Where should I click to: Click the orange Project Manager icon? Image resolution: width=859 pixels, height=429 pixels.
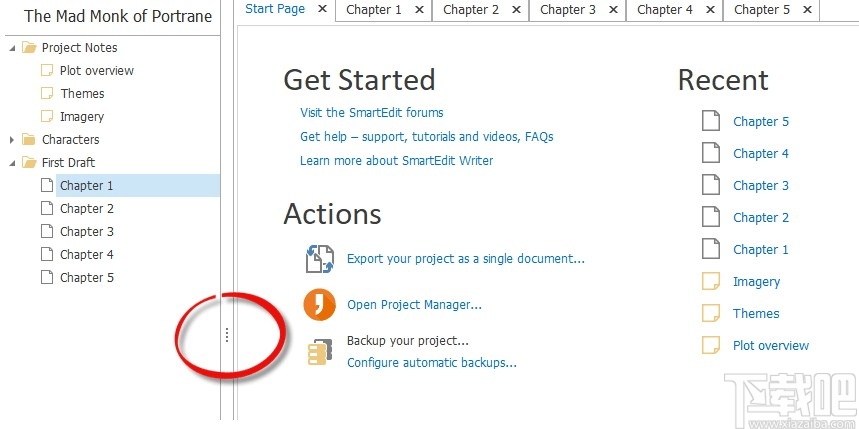click(319, 304)
